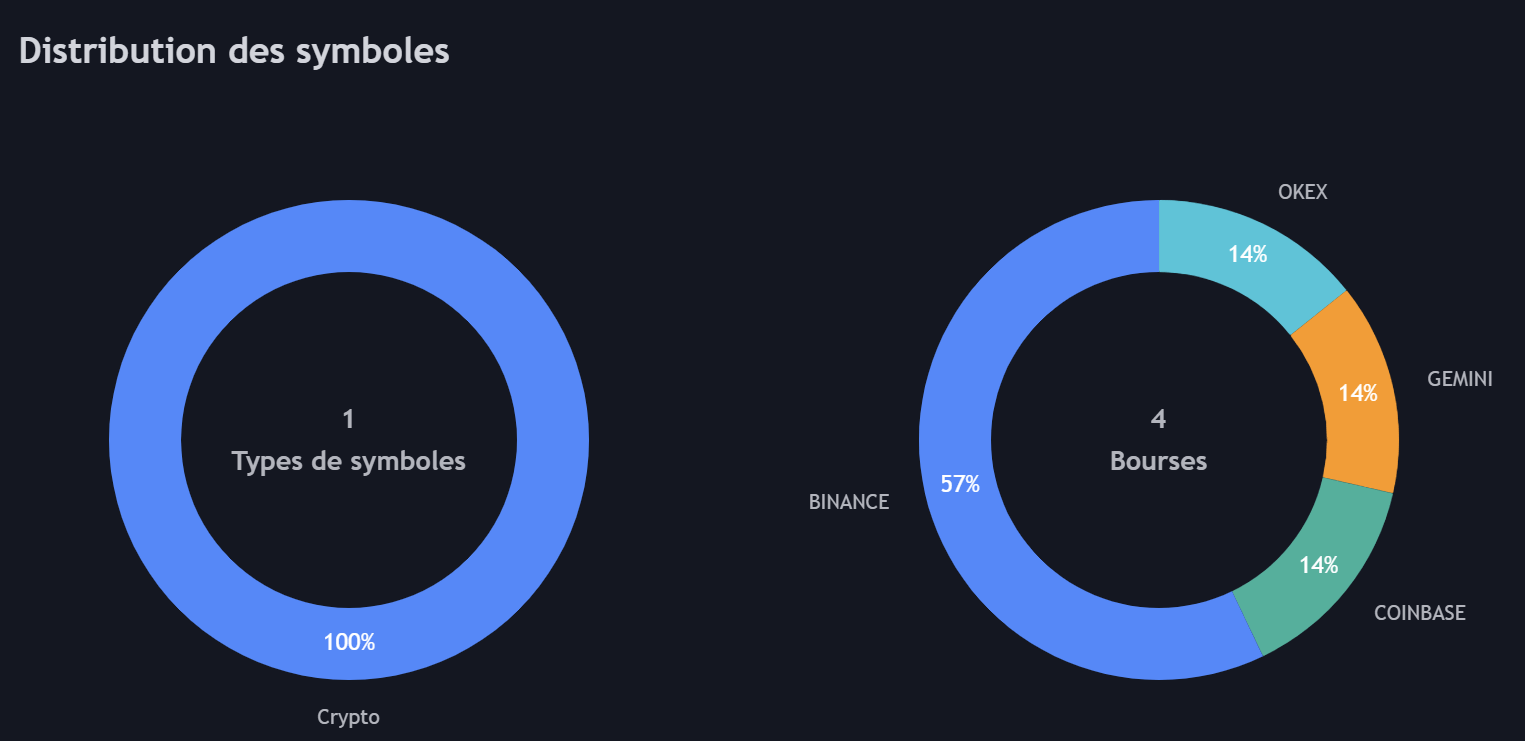Click the Crypto legend label
1525x741 pixels.
click(x=348, y=717)
